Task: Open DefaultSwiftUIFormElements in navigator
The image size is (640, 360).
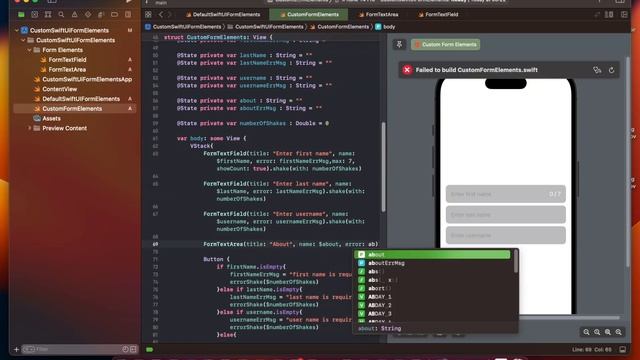Action: click(x=81, y=99)
